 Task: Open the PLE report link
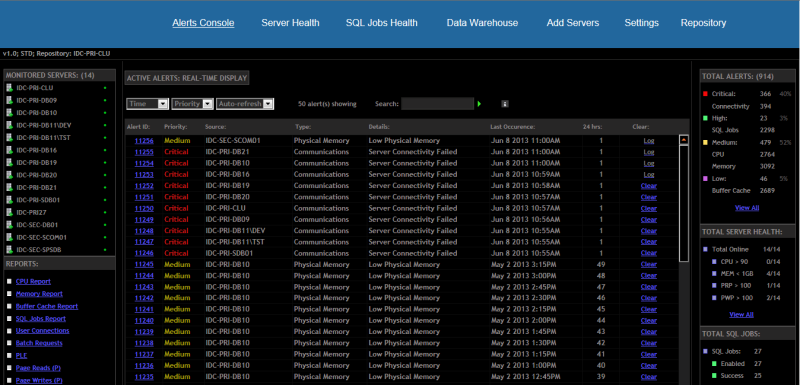(x=21, y=355)
